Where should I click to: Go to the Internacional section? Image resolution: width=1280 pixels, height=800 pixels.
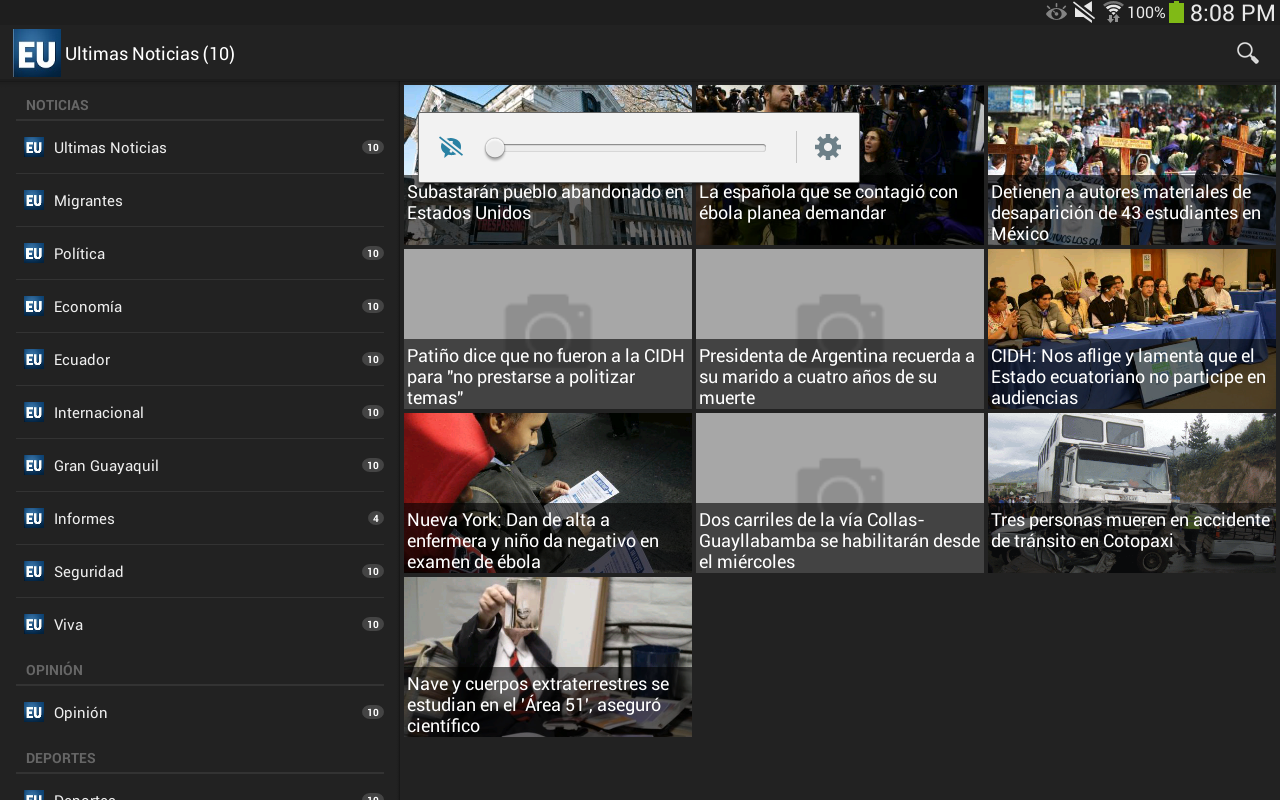[x=99, y=413]
